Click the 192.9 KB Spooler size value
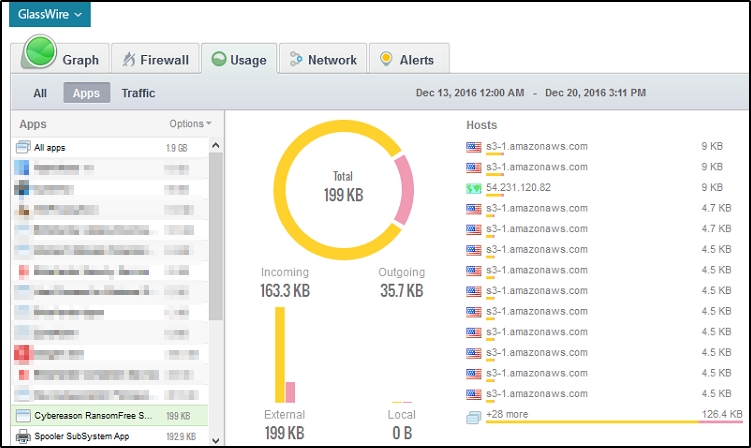 point(181,437)
